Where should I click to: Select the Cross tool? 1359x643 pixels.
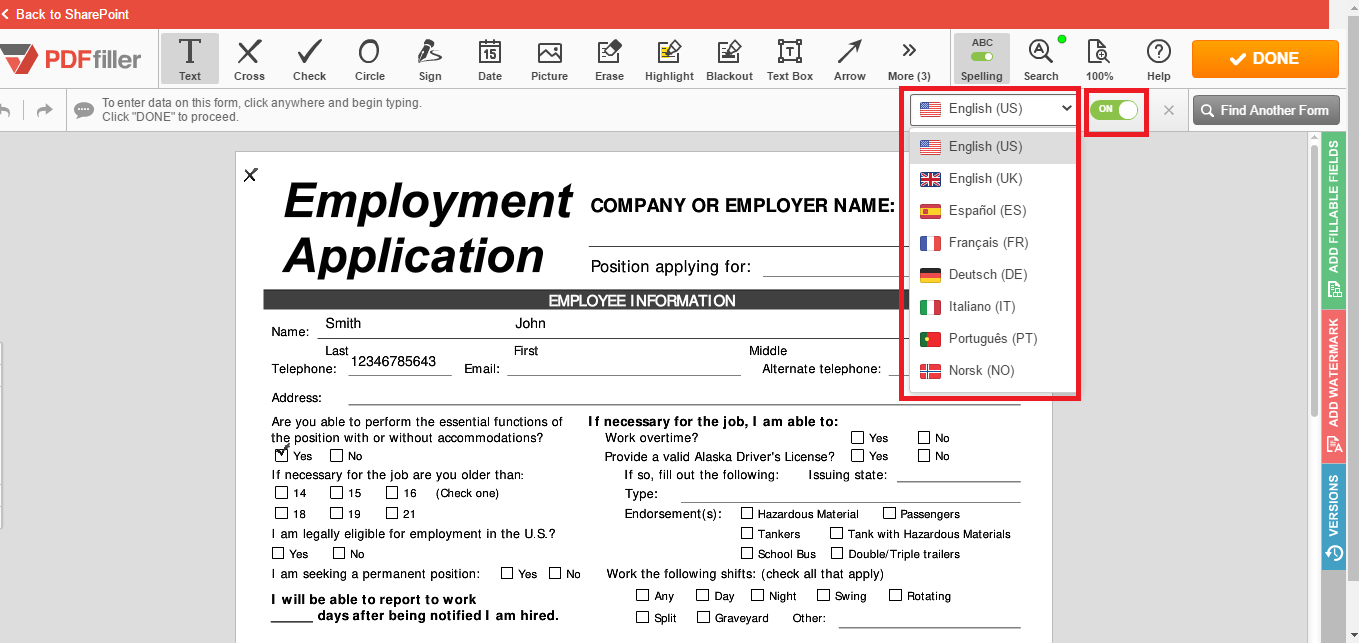[x=249, y=59]
